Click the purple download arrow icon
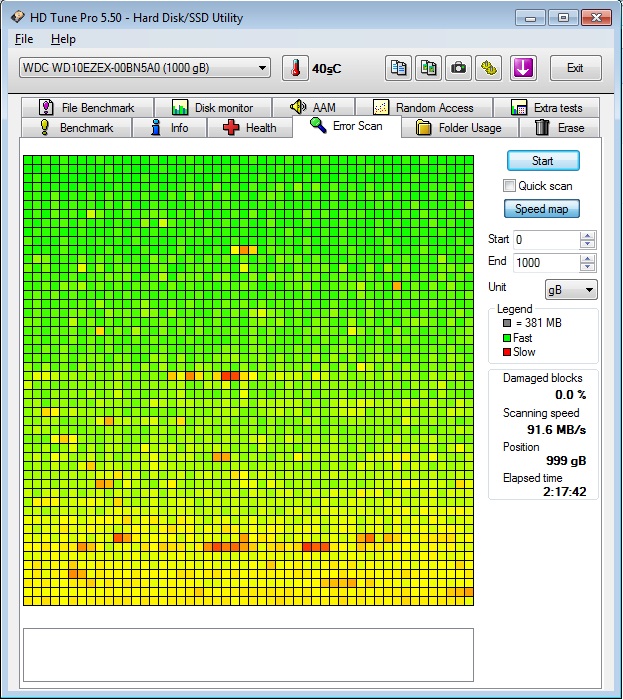This screenshot has width=623, height=700. click(523, 68)
